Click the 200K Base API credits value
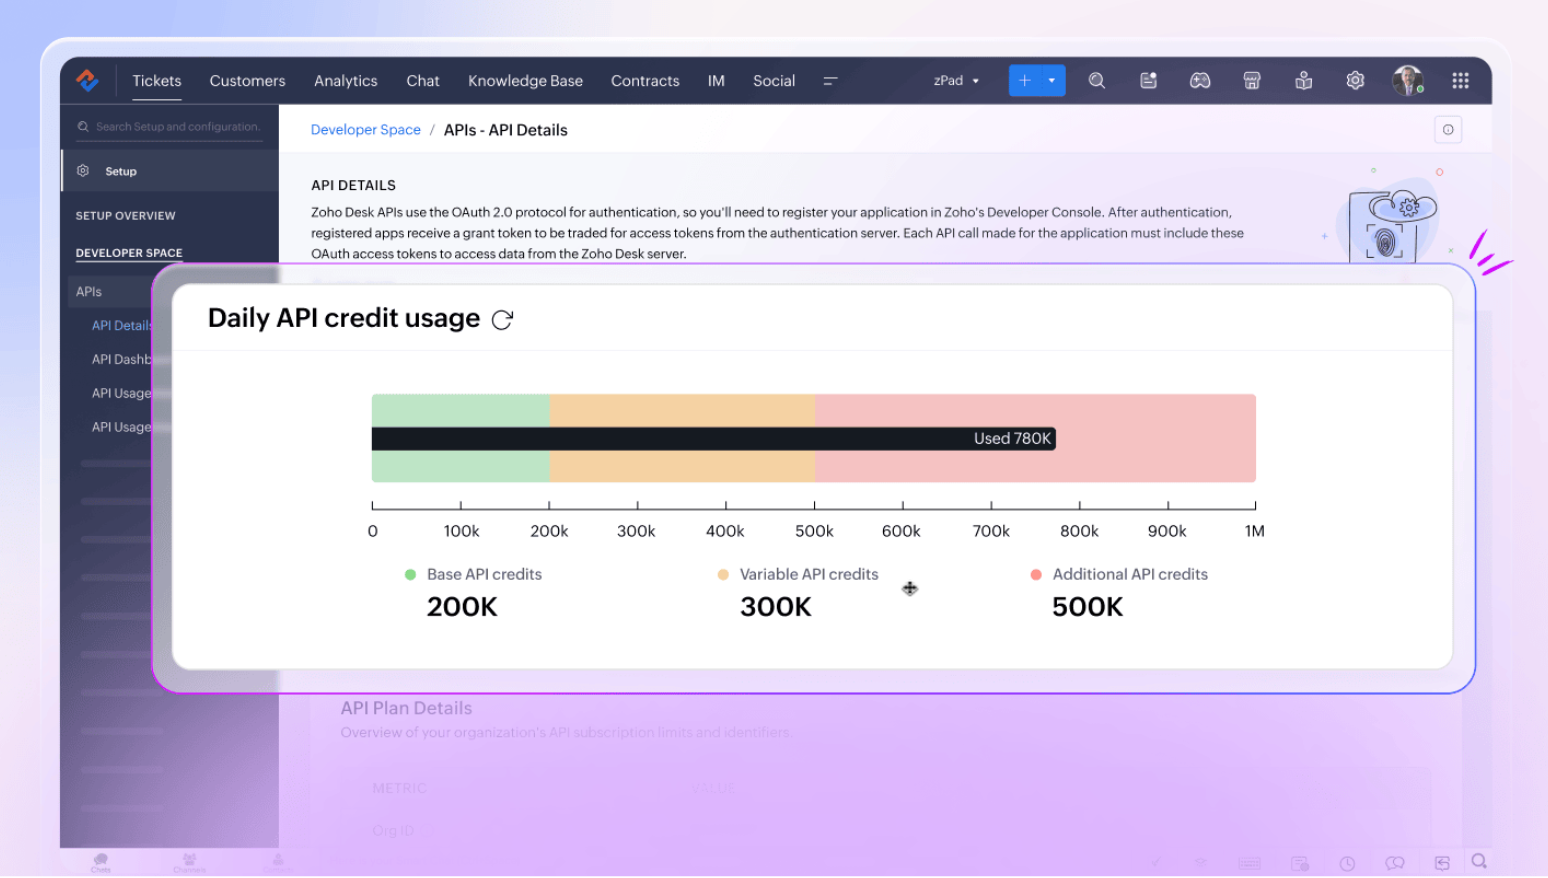 point(462,607)
